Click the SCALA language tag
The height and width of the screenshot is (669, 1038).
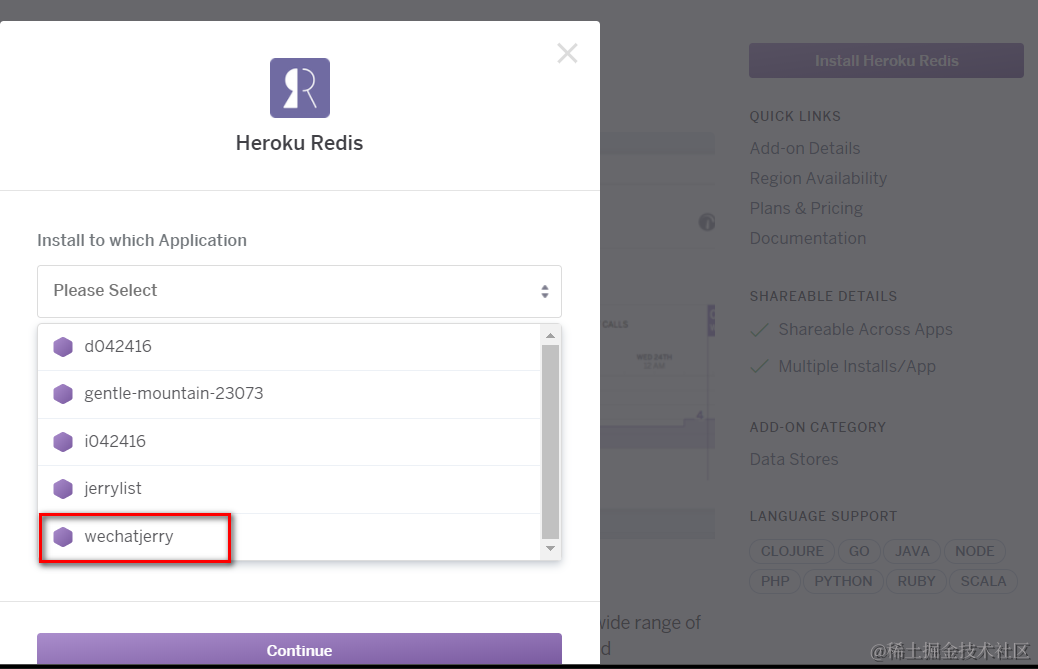(983, 581)
